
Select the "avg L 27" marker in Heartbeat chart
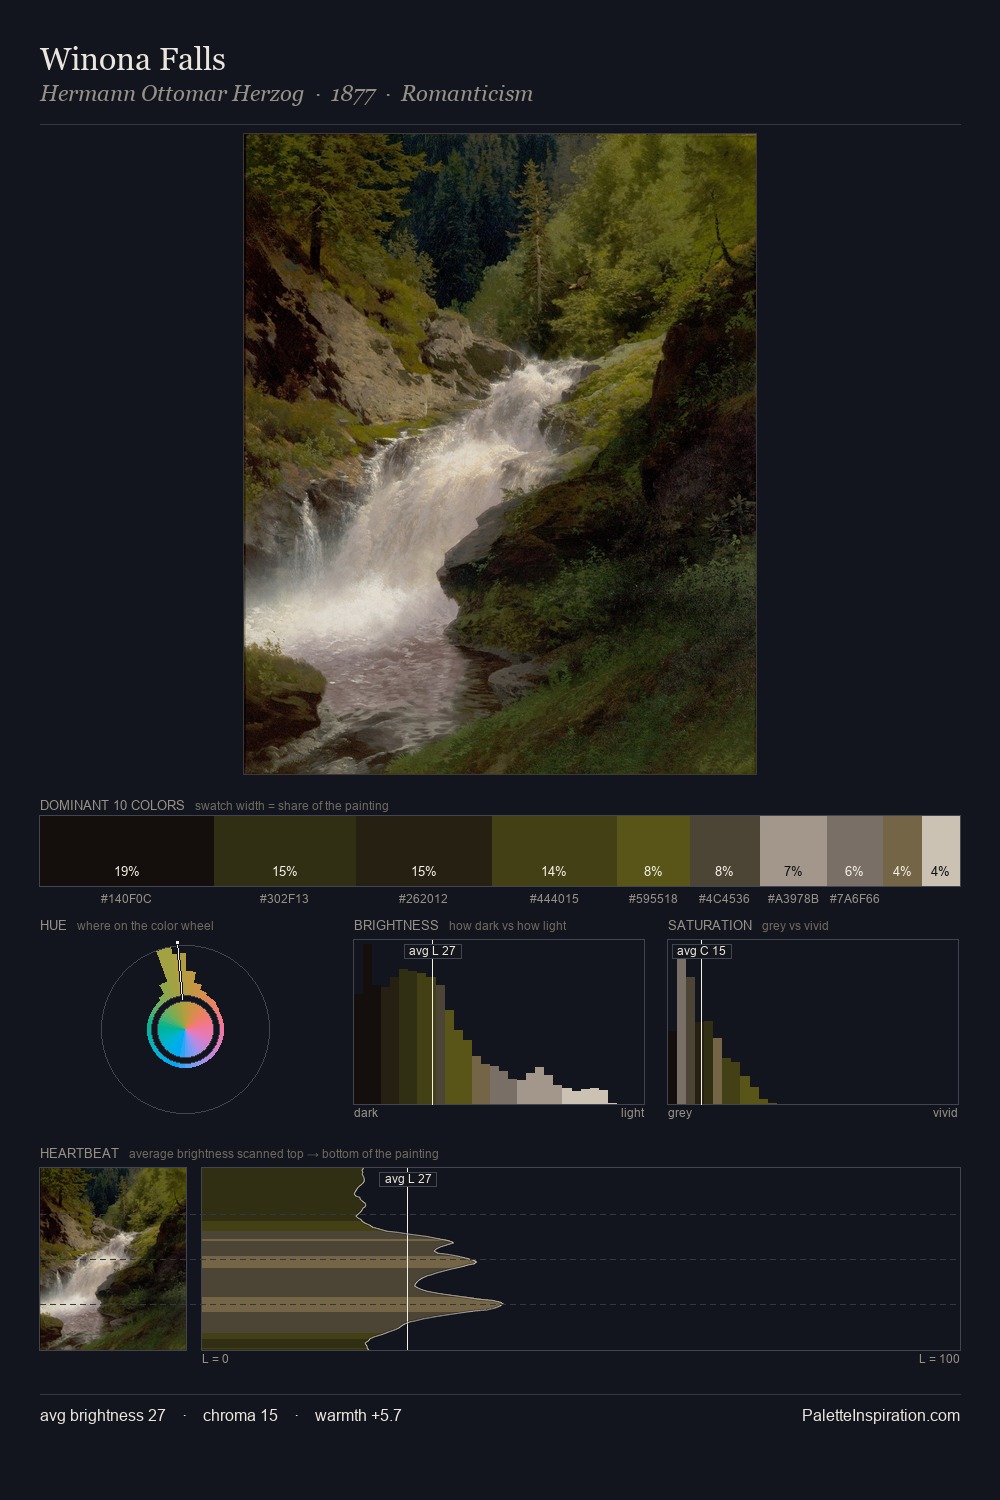[408, 1179]
